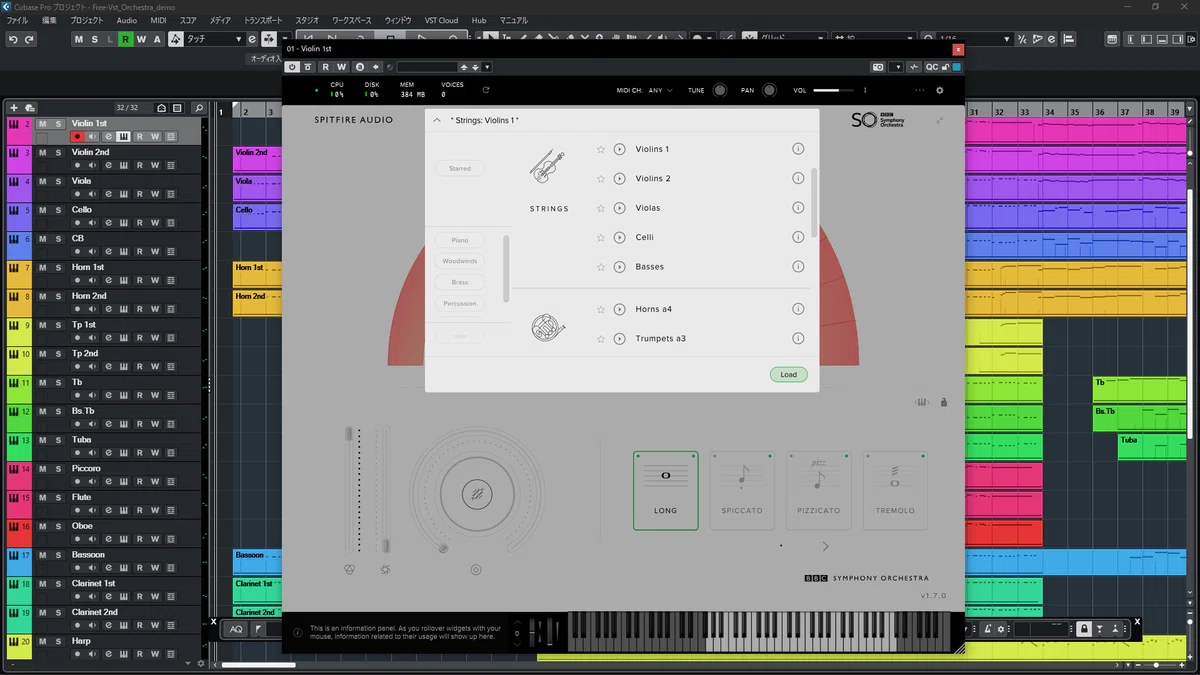Preview play Trumpets a3 preset

(x=619, y=338)
